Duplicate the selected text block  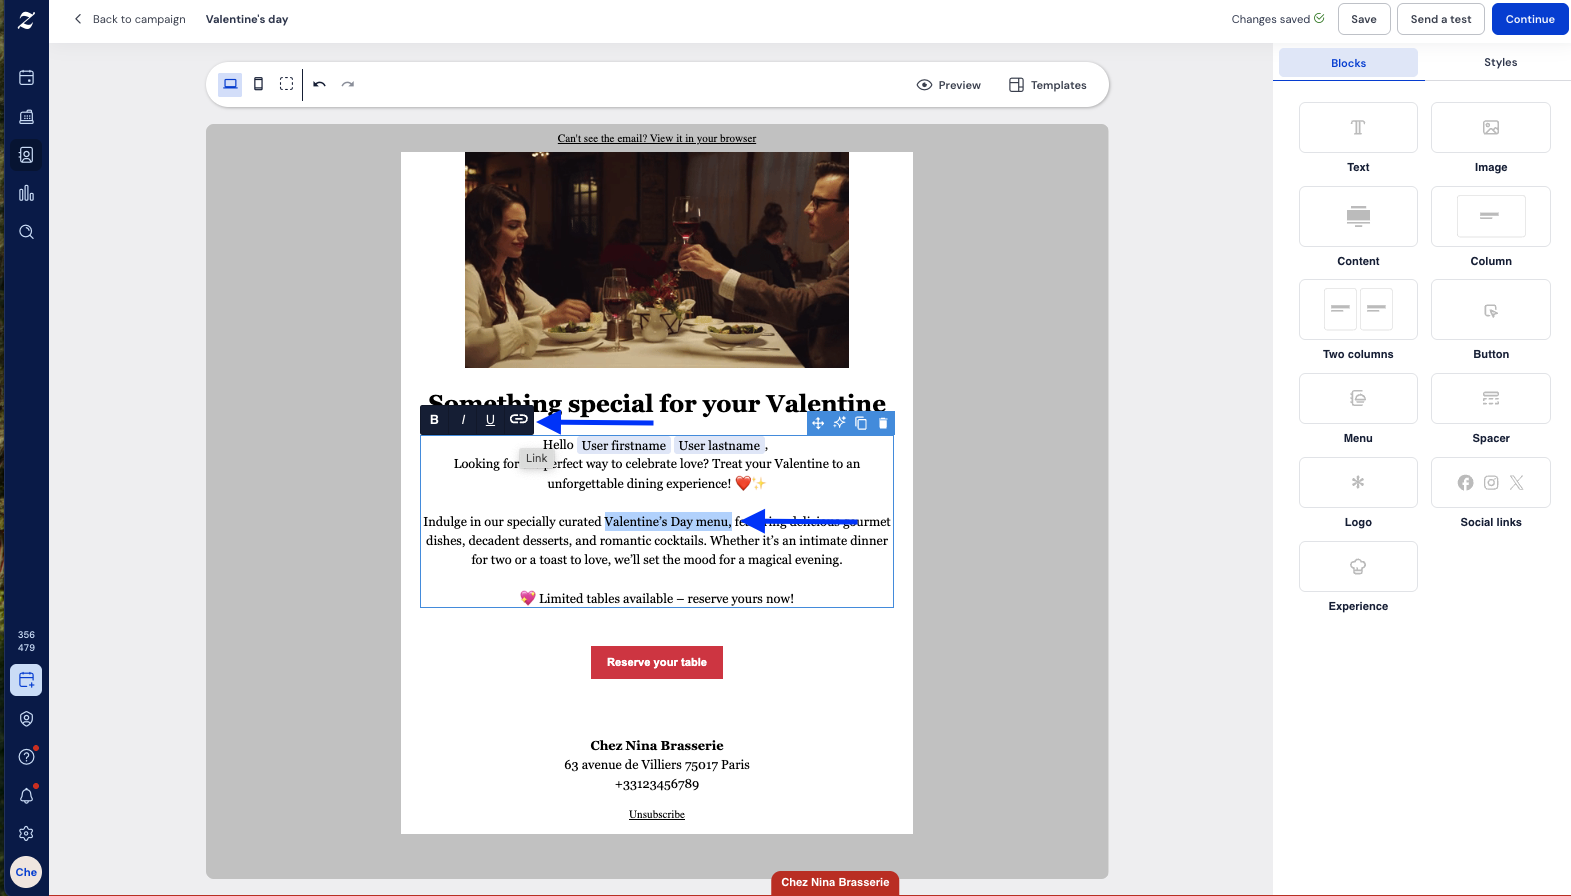pyautogui.click(x=861, y=423)
